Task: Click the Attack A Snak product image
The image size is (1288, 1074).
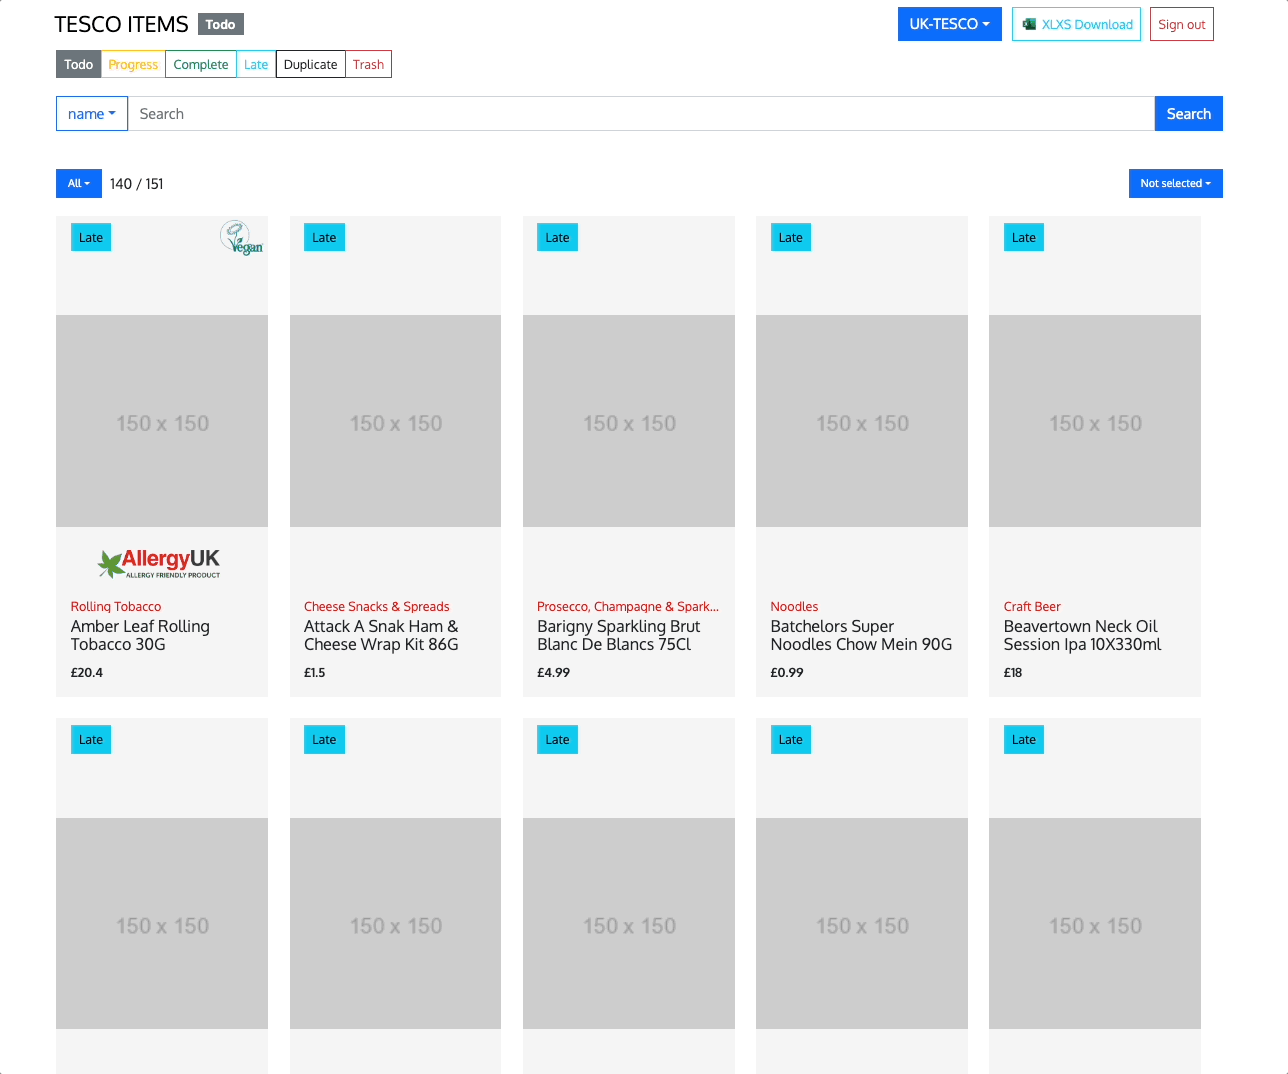Action: pyautogui.click(x=395, y=421)
